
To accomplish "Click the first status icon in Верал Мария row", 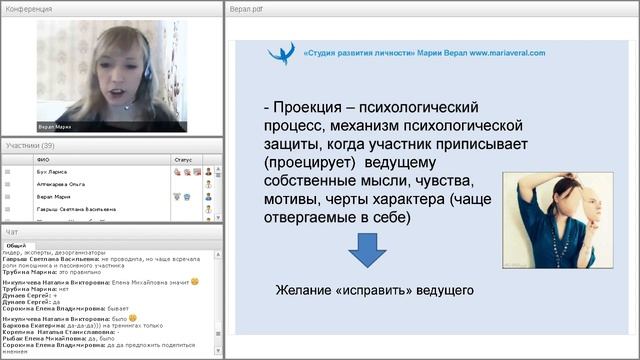I will point(177,197).
